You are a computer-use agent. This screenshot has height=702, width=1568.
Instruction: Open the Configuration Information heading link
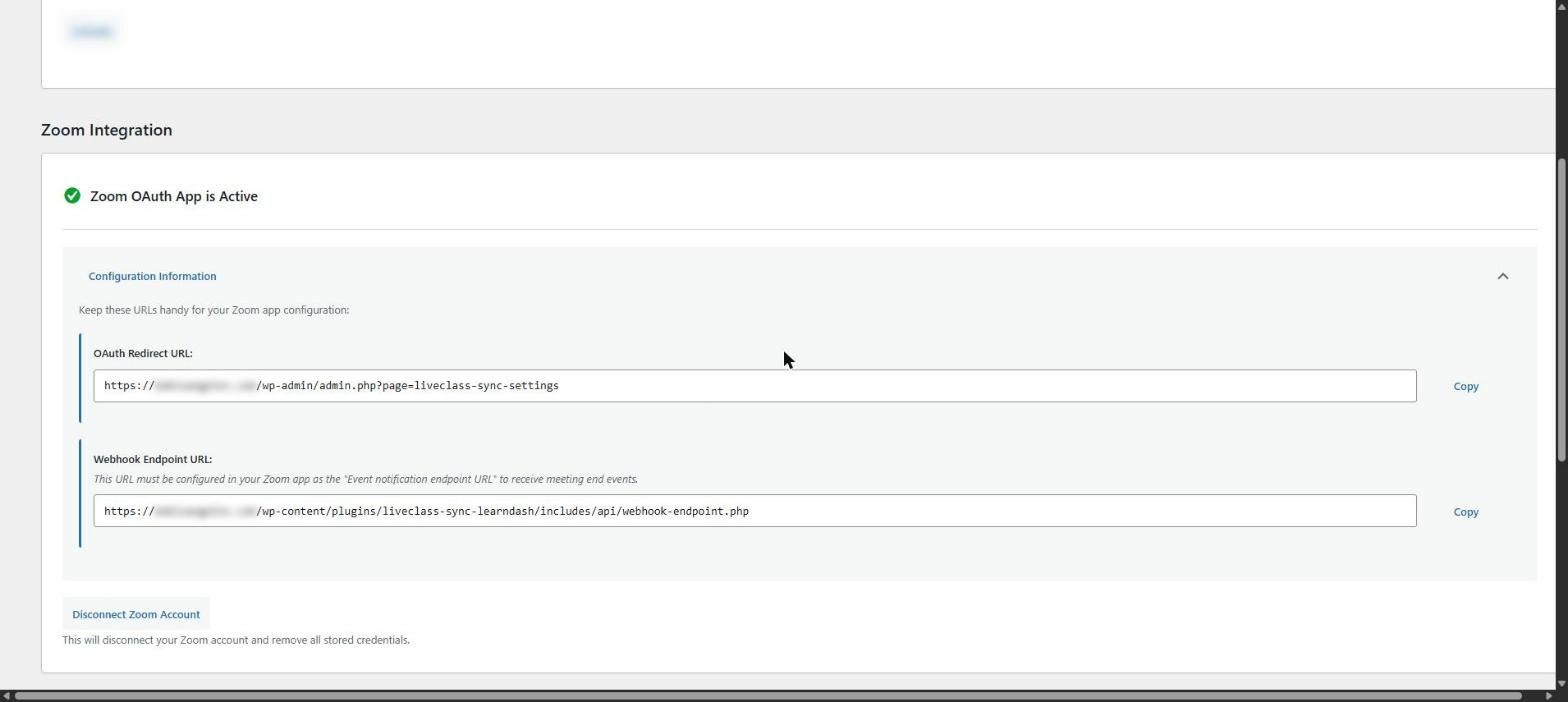[x=152, y=276]
